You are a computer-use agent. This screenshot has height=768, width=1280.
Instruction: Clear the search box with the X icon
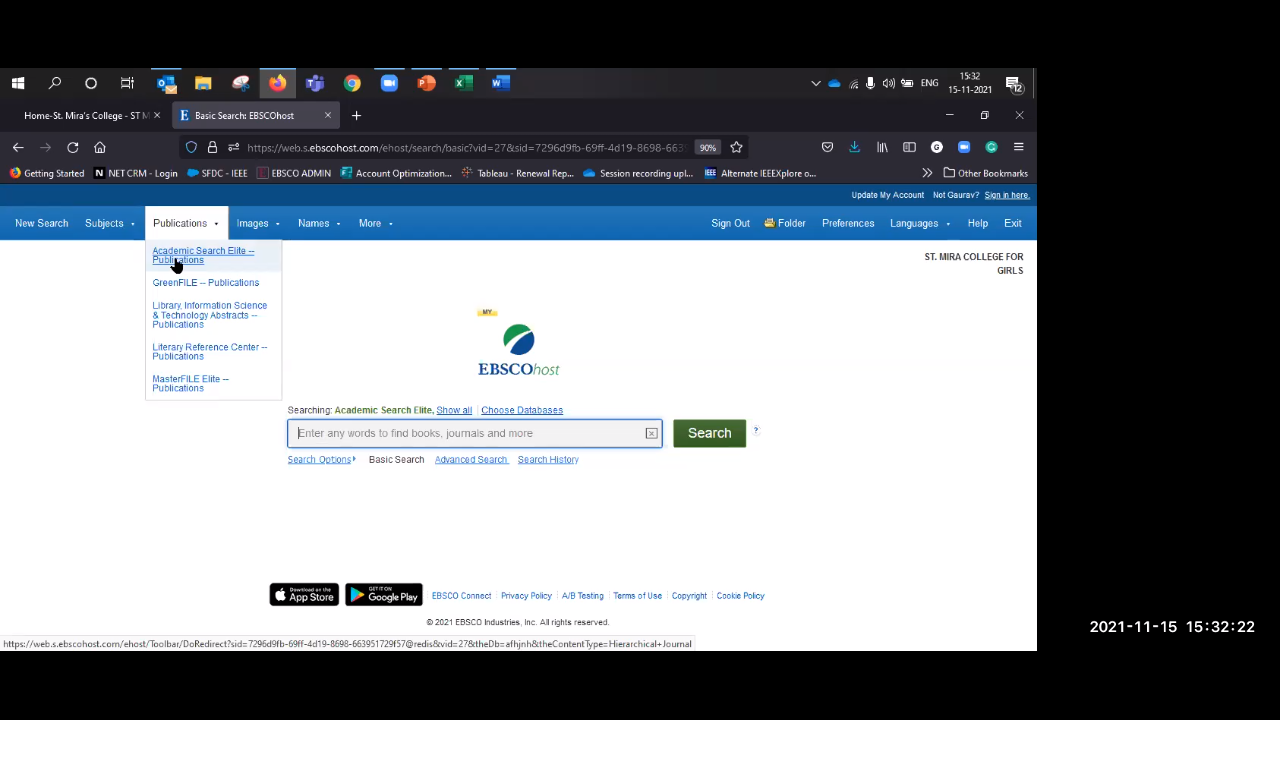651,433
